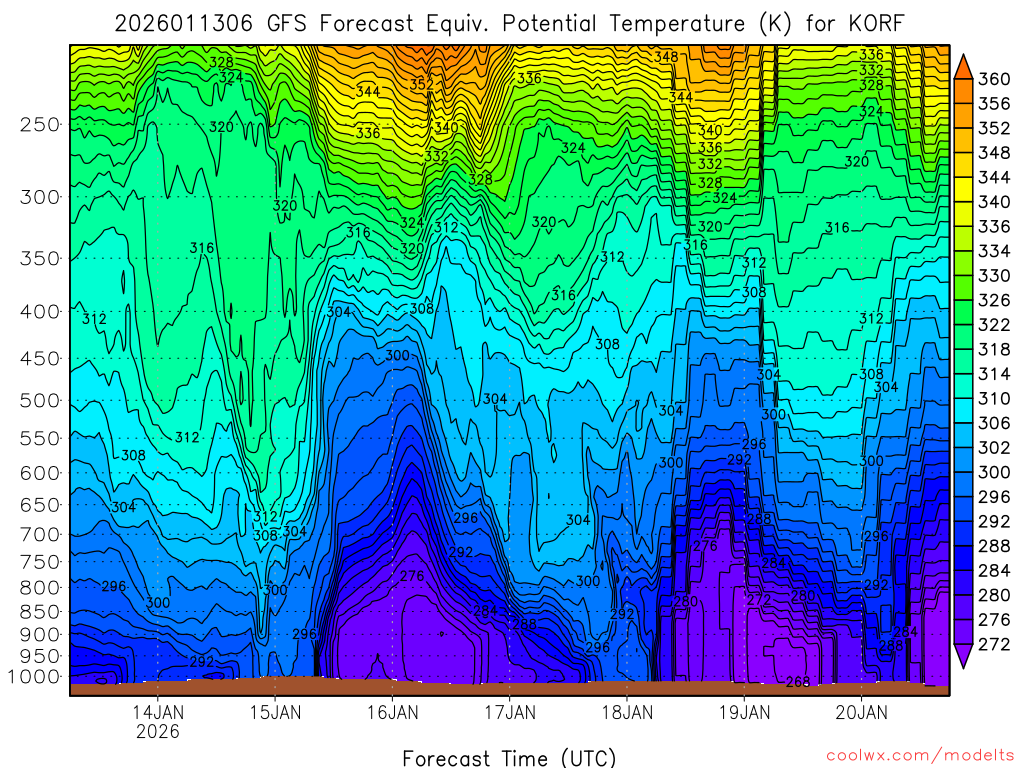
Task: Select the 14JAN date label on time axis
Action: click(158, 711)
